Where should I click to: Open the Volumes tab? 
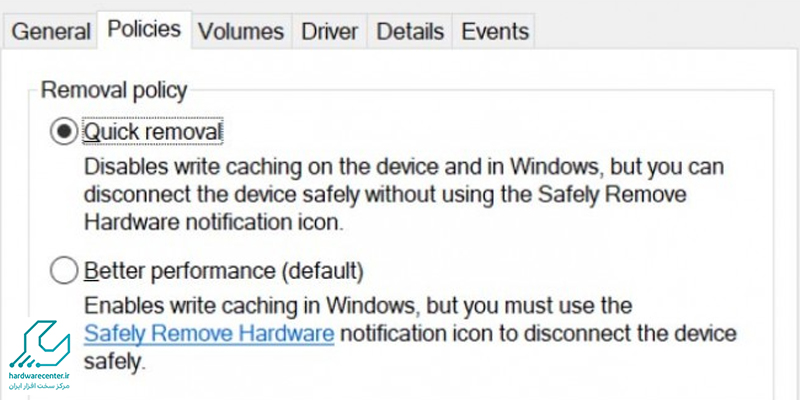pyautogui.click(x=241, y=32)
